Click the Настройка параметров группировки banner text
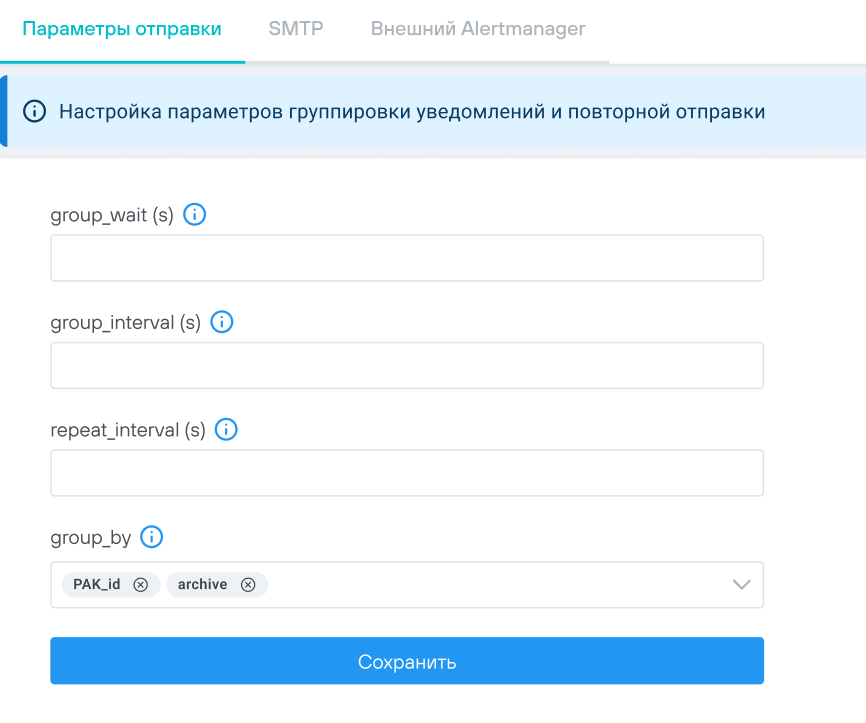Image resolution: width=866 pixels, height=723 pixels. [412, 112]
